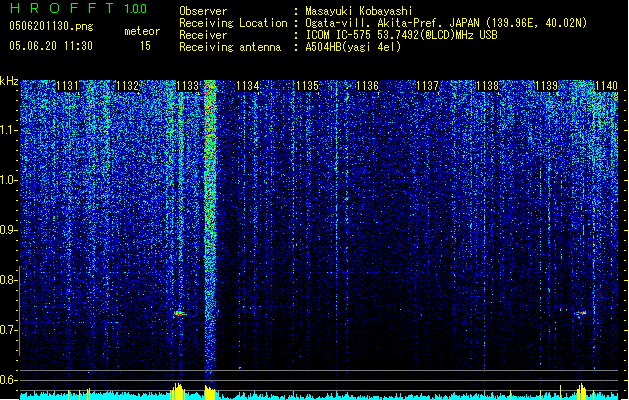Click the 0.8 kHz axis tick label
Image resolution: width=629 pixels, height=400 pixels.
[8, 280]
